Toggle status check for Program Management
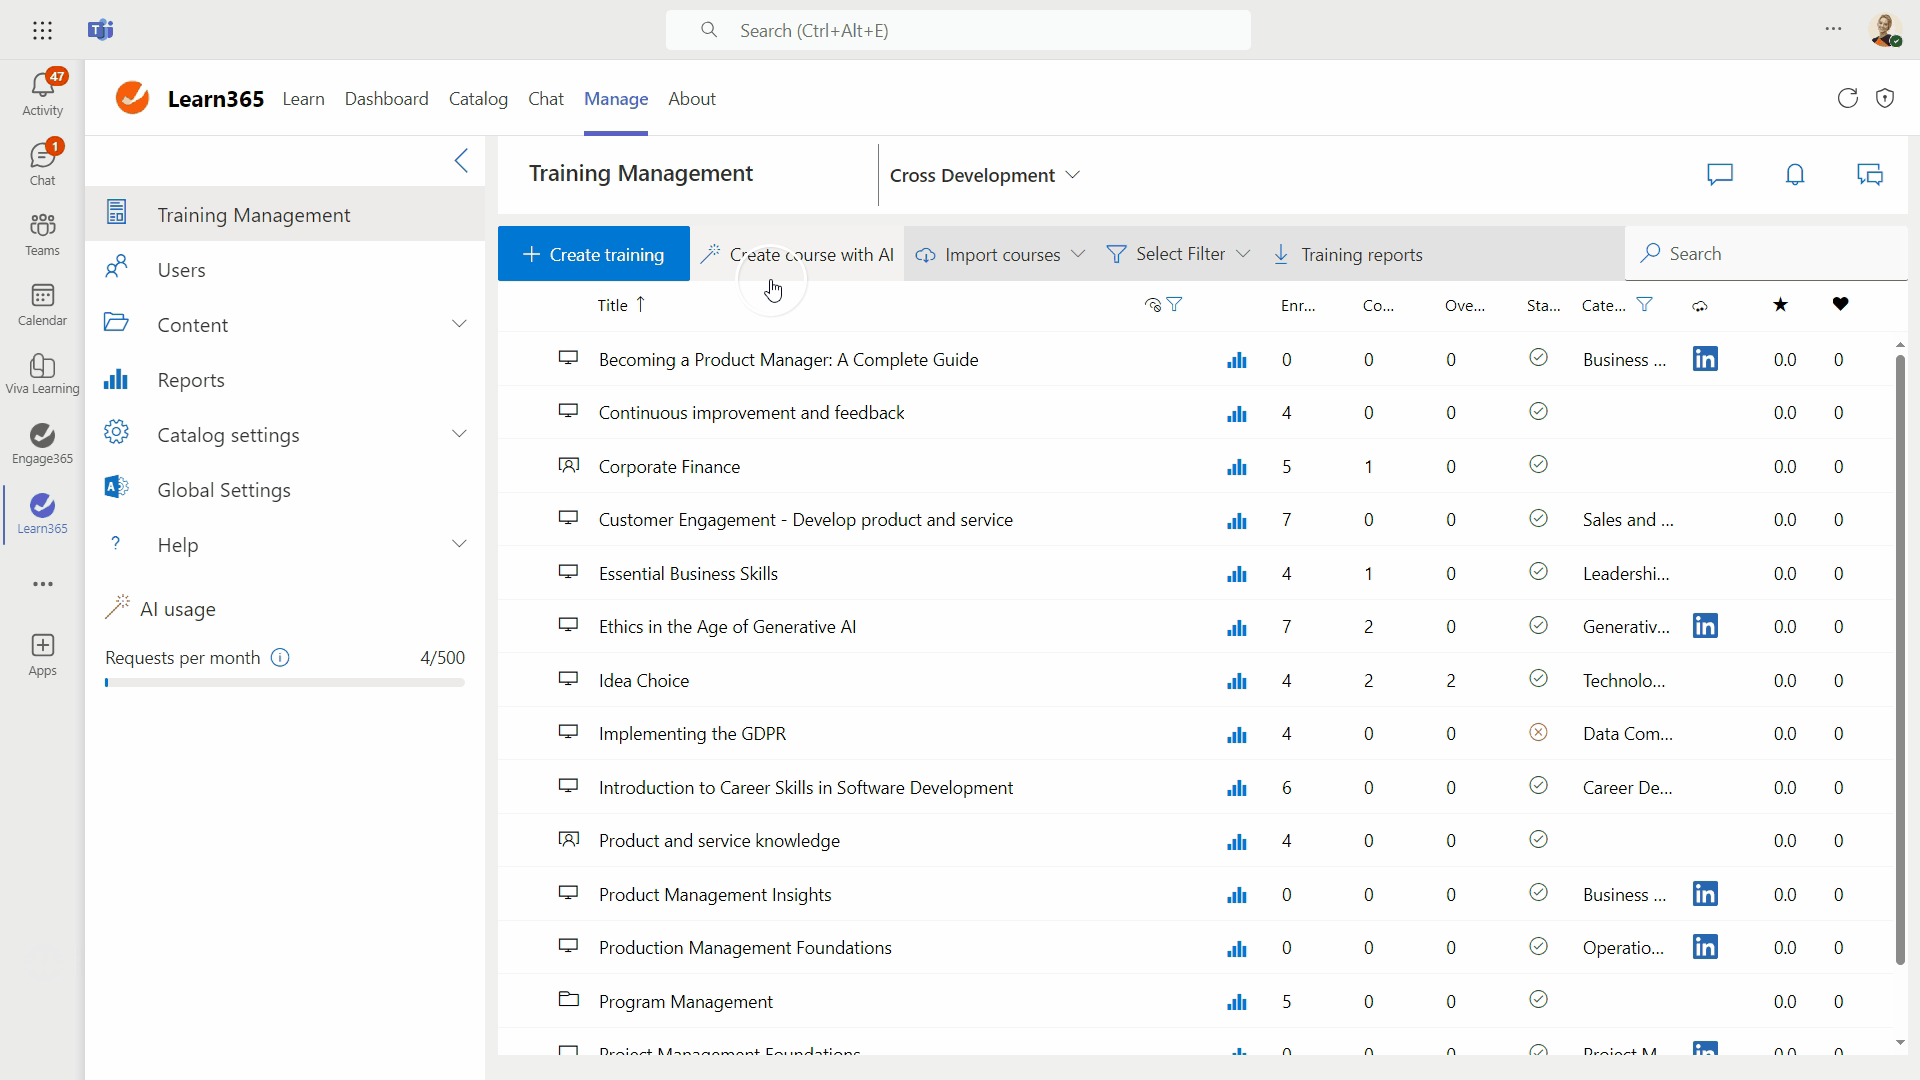Screen dimensions: 1920x1080 coord(1539,1000)
